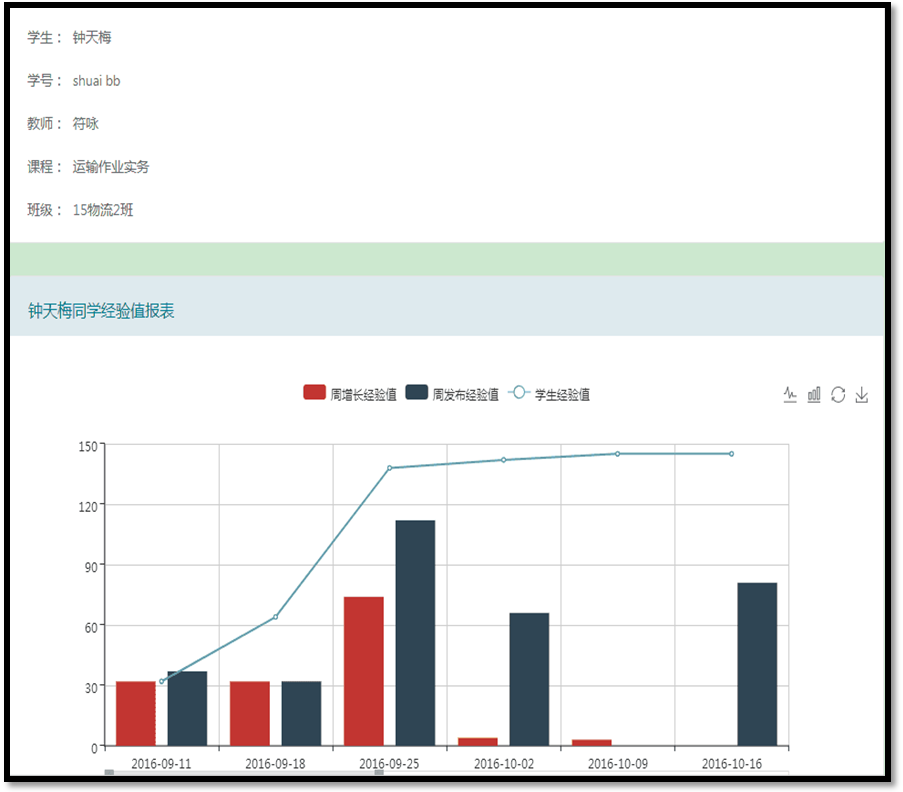This screenshot has width=903, height=792.
Task: Click the line data point at 2016-10-09
Action: 617,454
